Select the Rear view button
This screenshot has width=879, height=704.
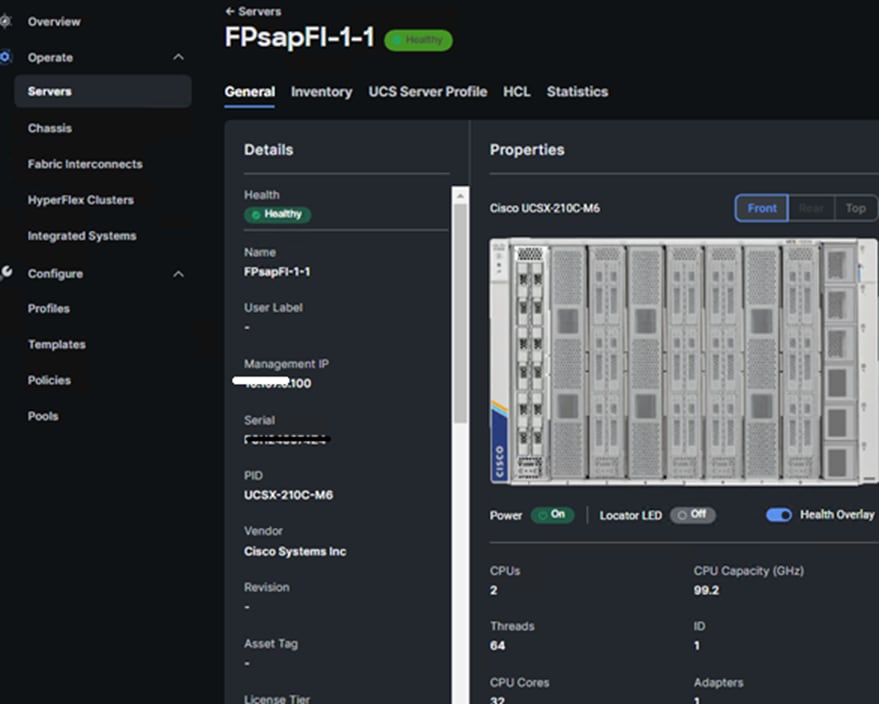(811, 209)
